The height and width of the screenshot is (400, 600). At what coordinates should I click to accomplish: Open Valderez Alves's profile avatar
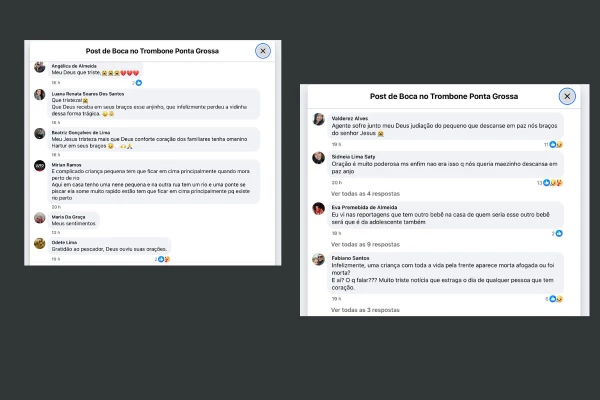pyautogui.click(x=318, y=119)
